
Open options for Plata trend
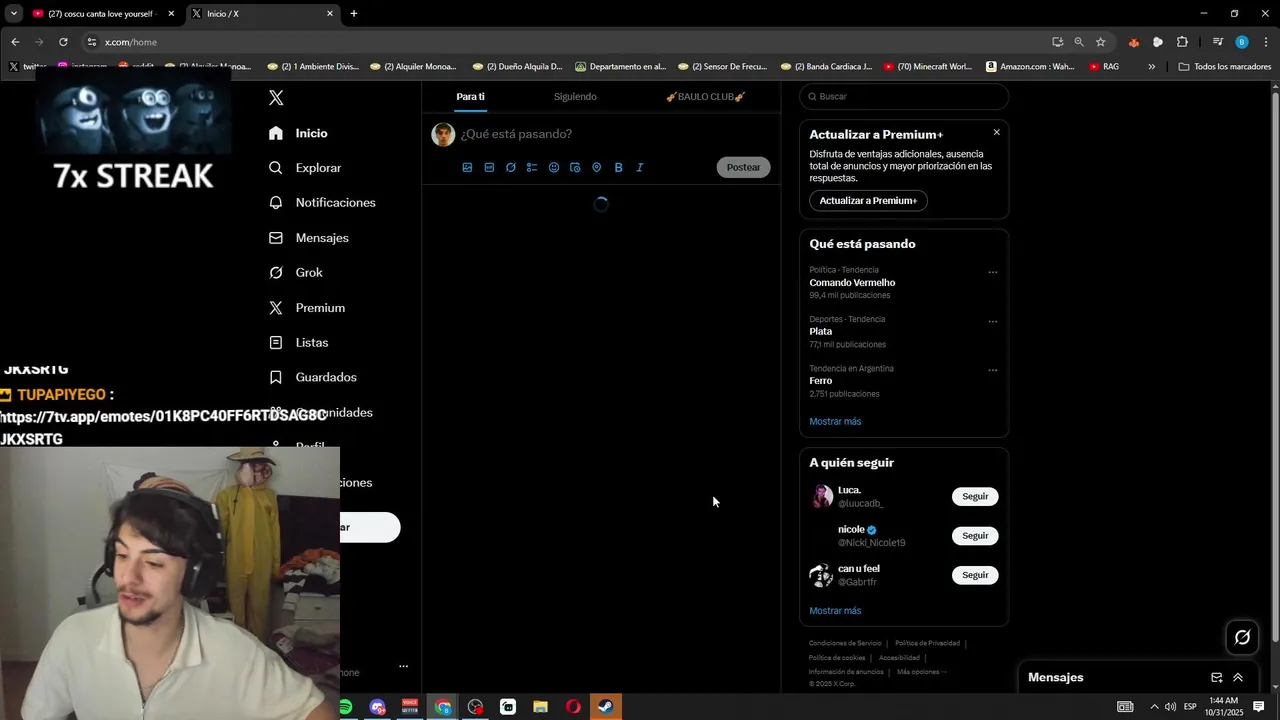pyautogui.click(x=992, y=321)
